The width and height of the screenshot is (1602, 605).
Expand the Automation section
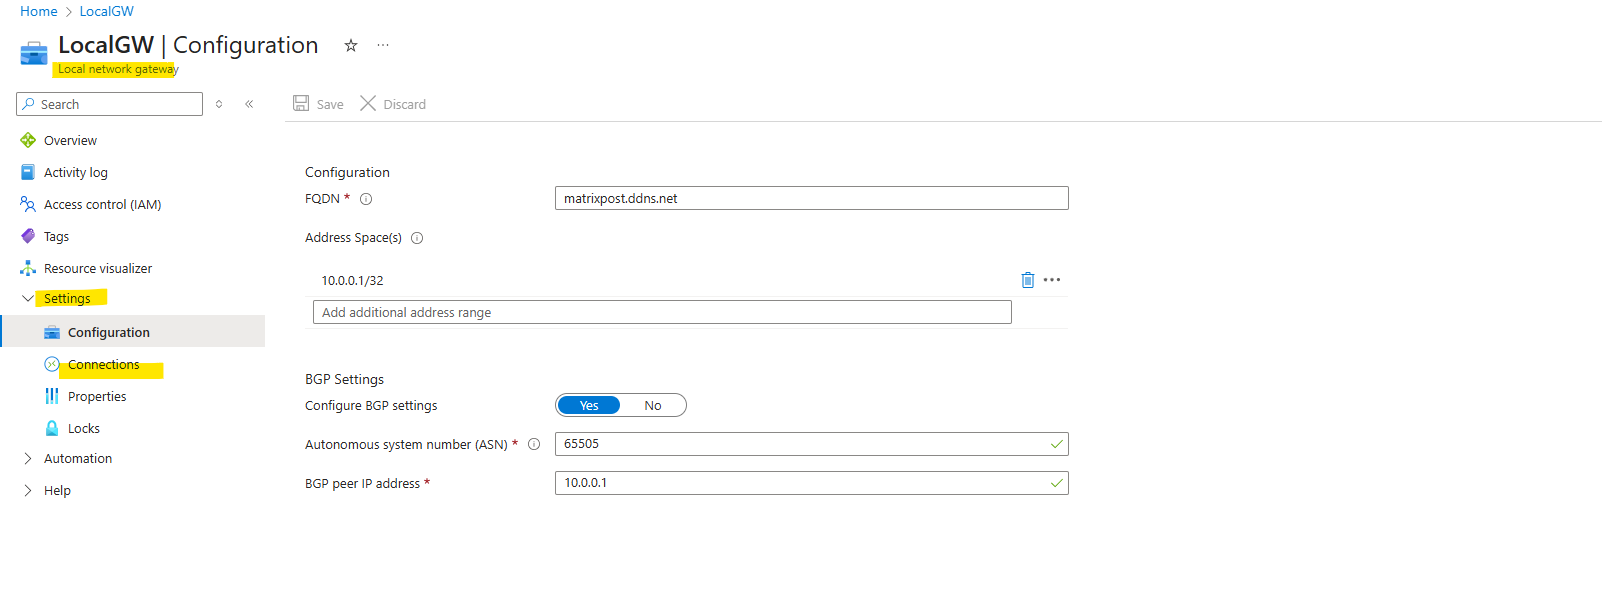[x=77, y=458]
